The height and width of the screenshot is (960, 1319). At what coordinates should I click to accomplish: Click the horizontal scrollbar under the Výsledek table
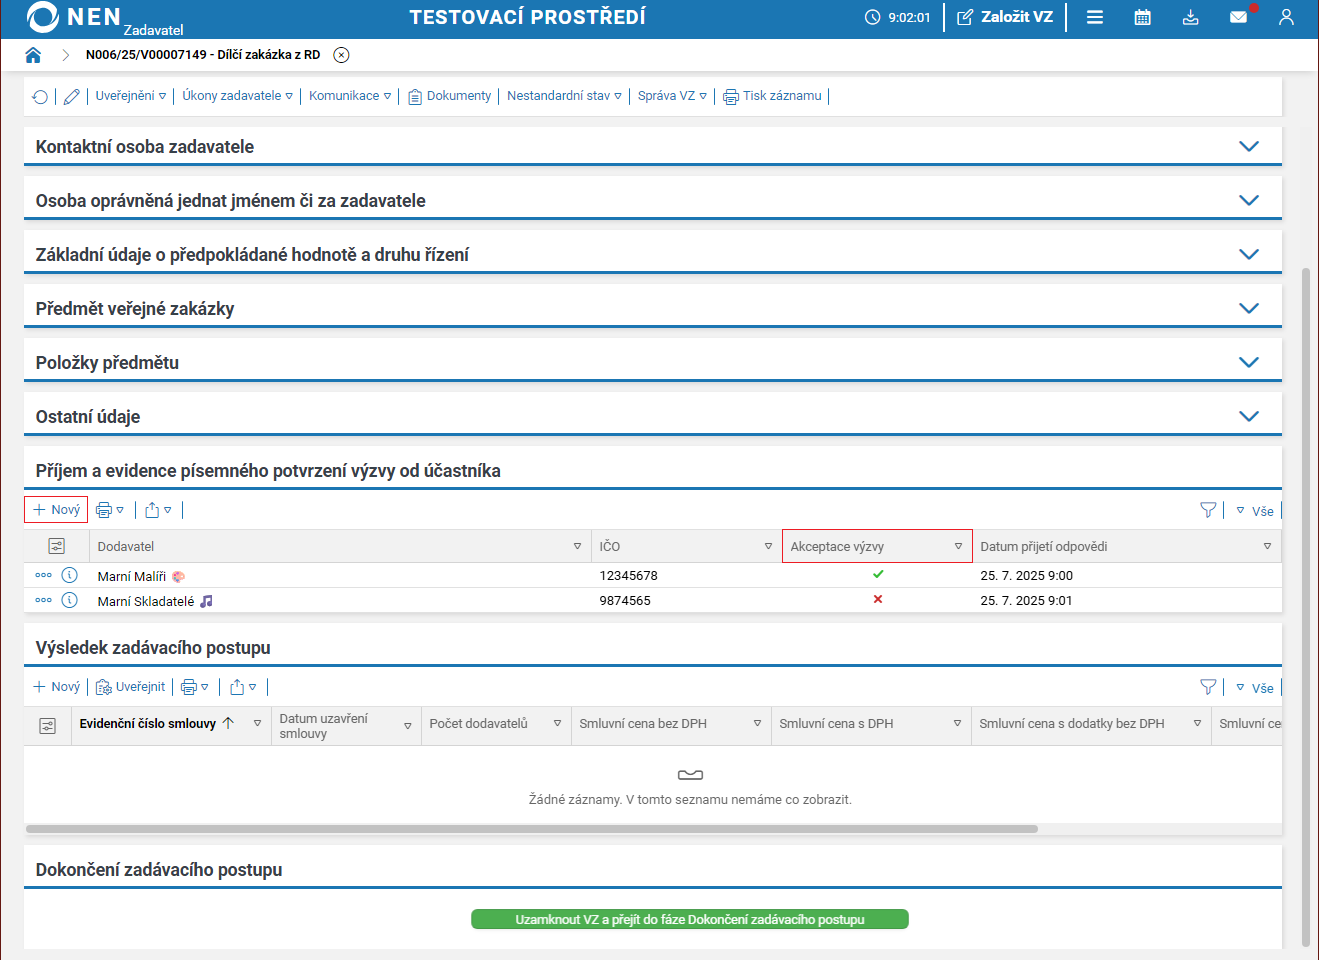pyautogui.click(x=531, y=829)
